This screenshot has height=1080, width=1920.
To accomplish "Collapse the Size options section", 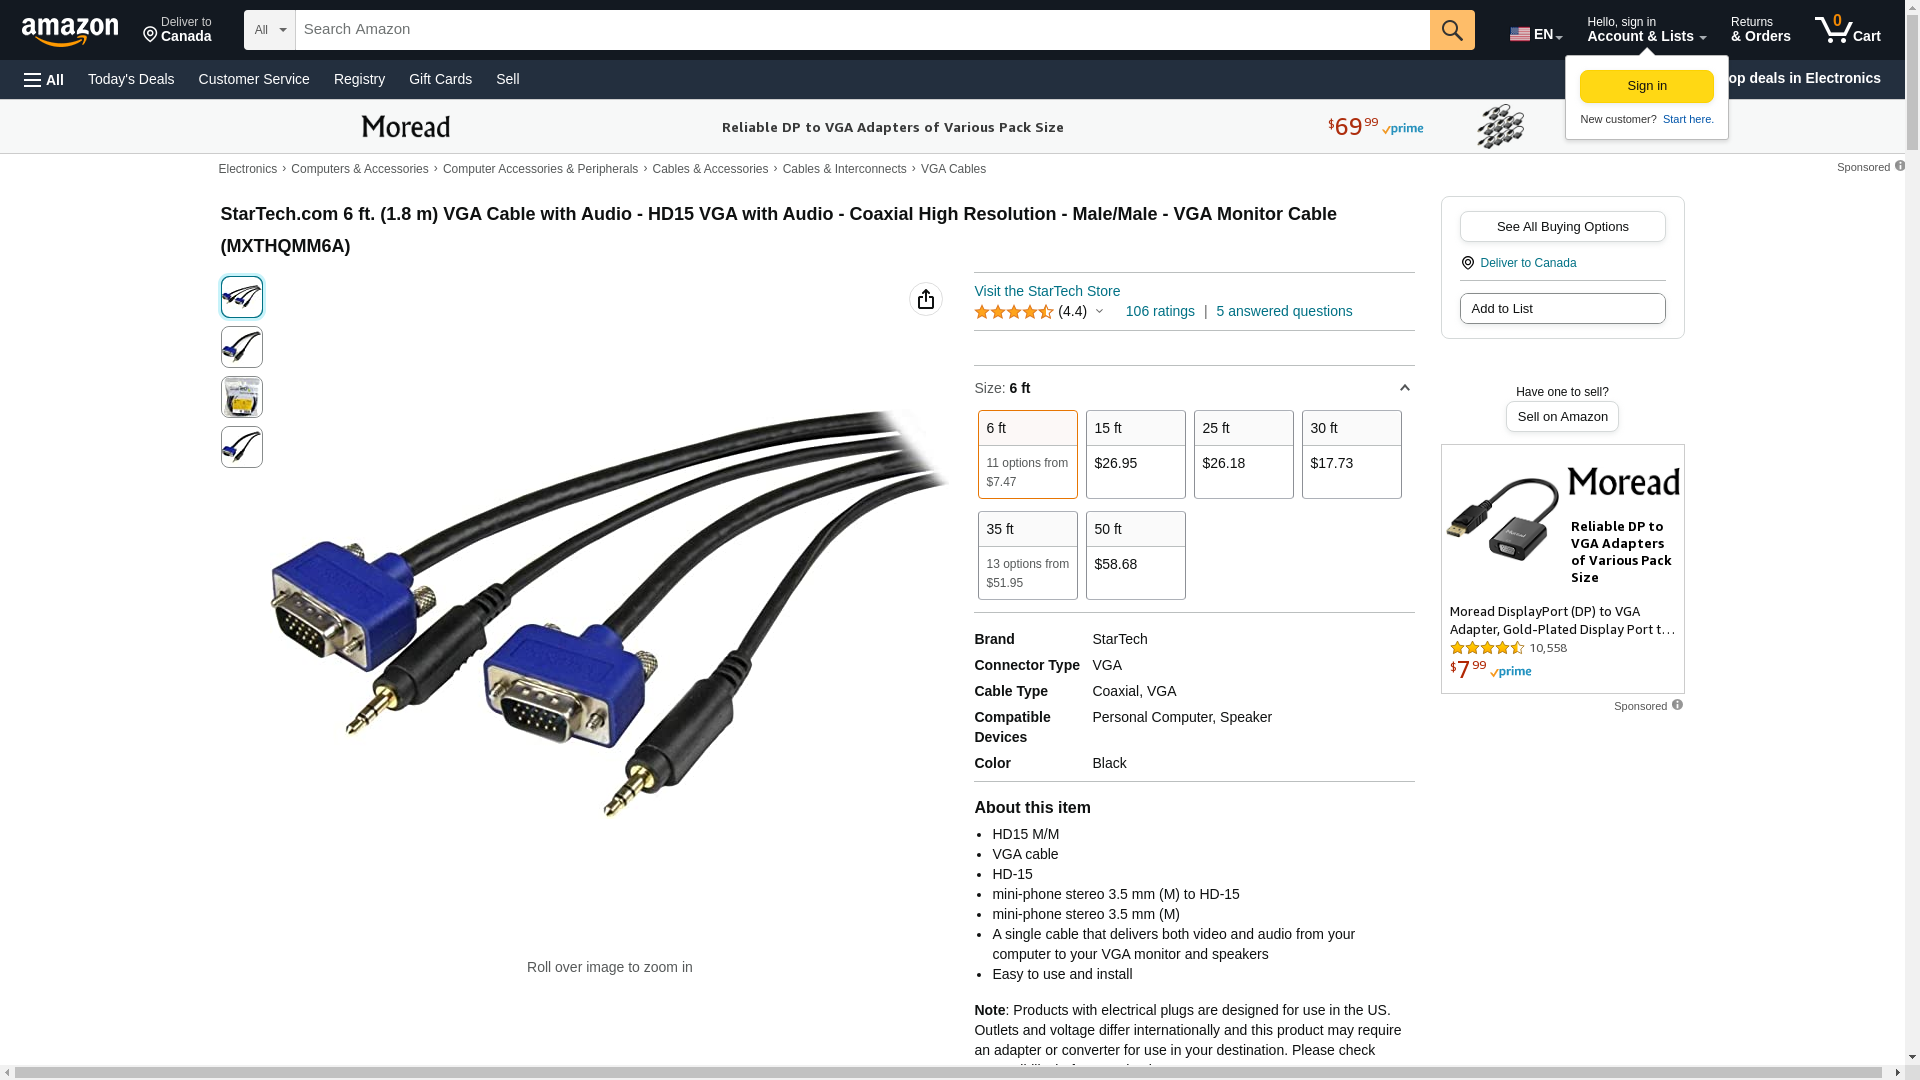I will [1404, 388].
